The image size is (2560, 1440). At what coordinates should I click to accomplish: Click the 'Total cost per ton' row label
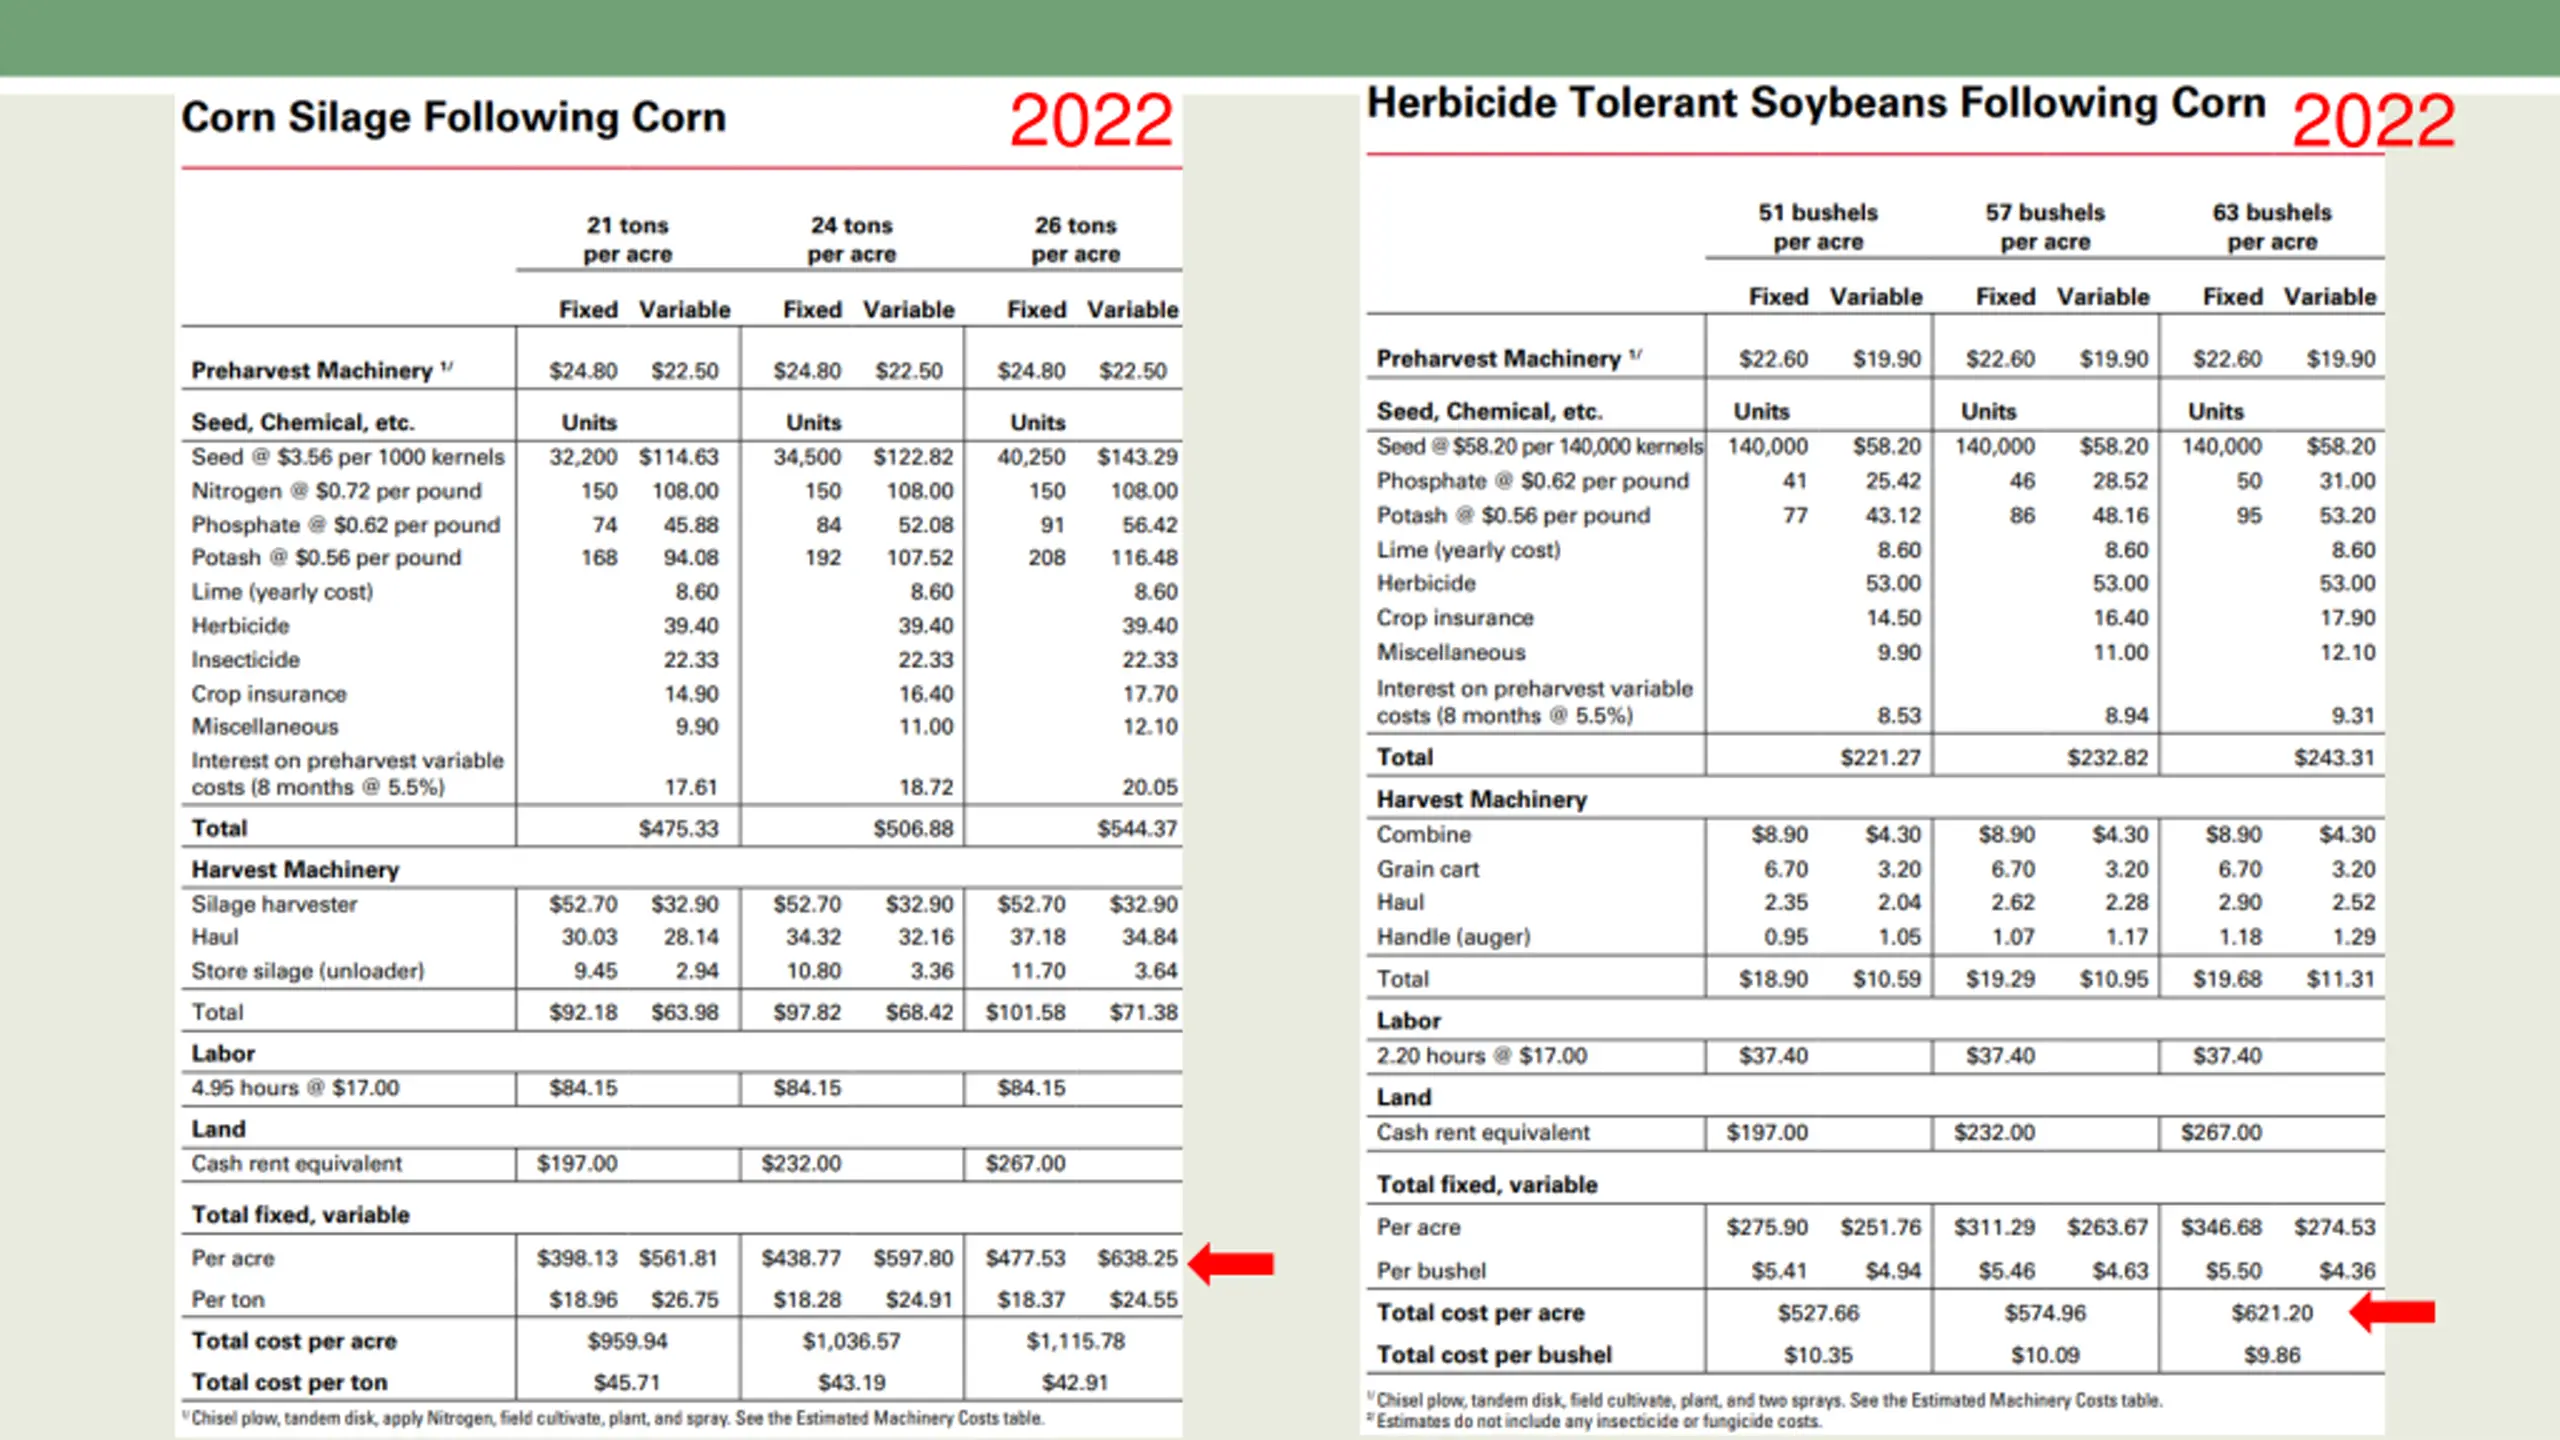coord(289,1382)
